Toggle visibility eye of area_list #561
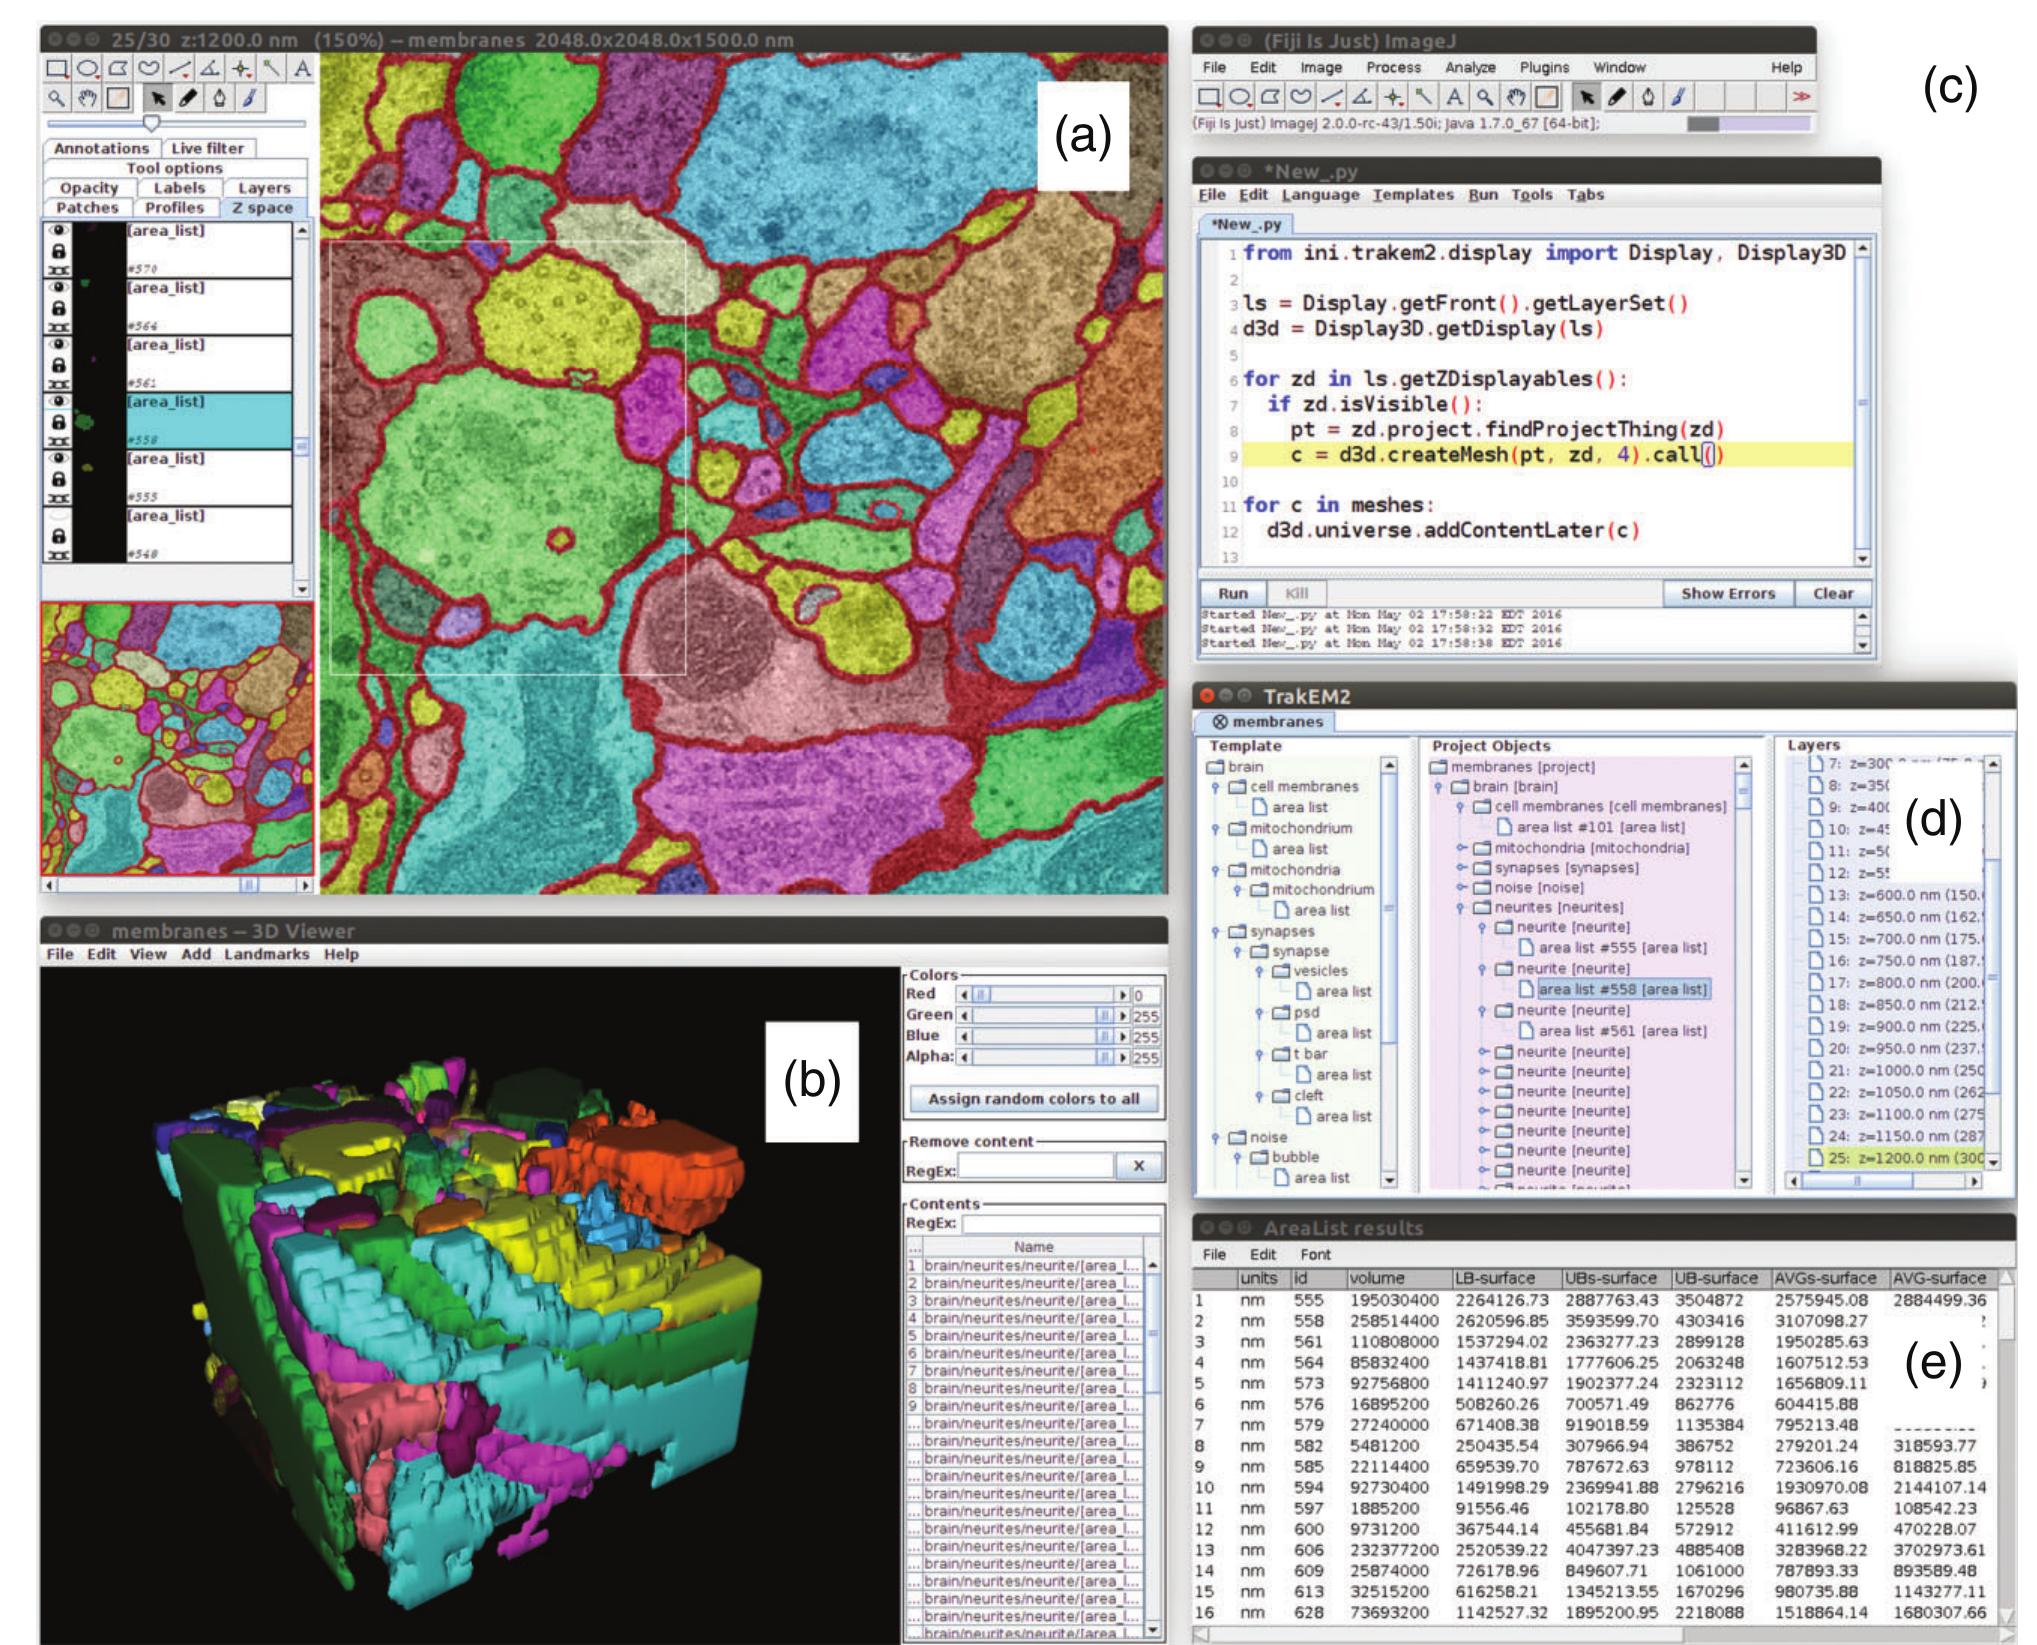2037x1645 pixels. 58,345
